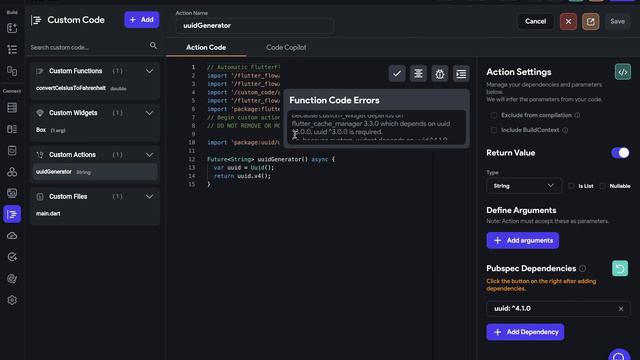Collapse the Custom Actions section
The image size is (640, 360).
(x=149, y=155)
